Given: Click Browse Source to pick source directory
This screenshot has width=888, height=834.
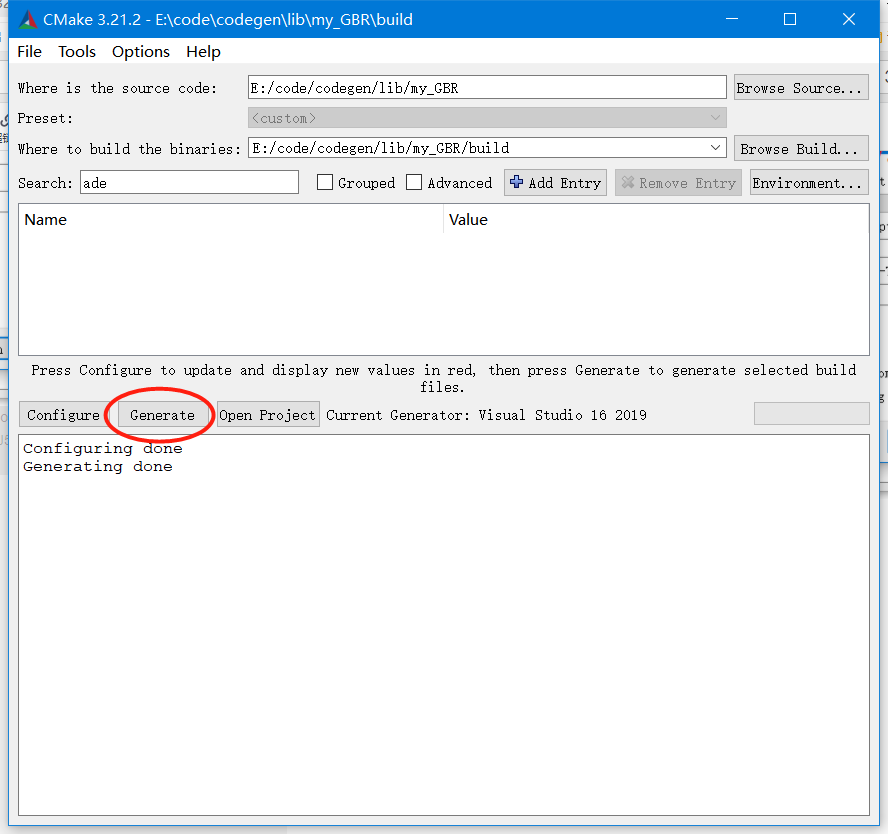Looking at the screenshot, I should (x=800, y=87).
